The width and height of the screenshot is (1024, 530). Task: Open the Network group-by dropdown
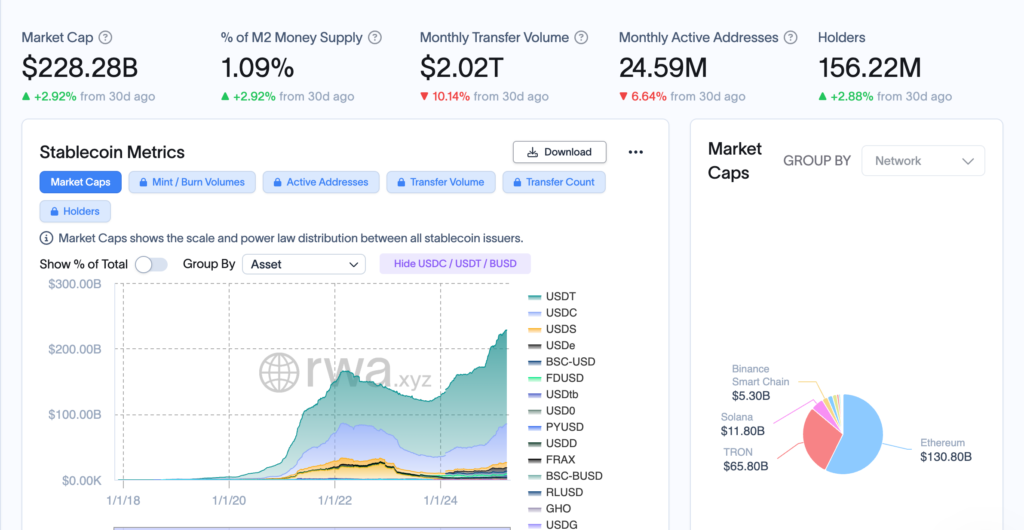[922, 161]
